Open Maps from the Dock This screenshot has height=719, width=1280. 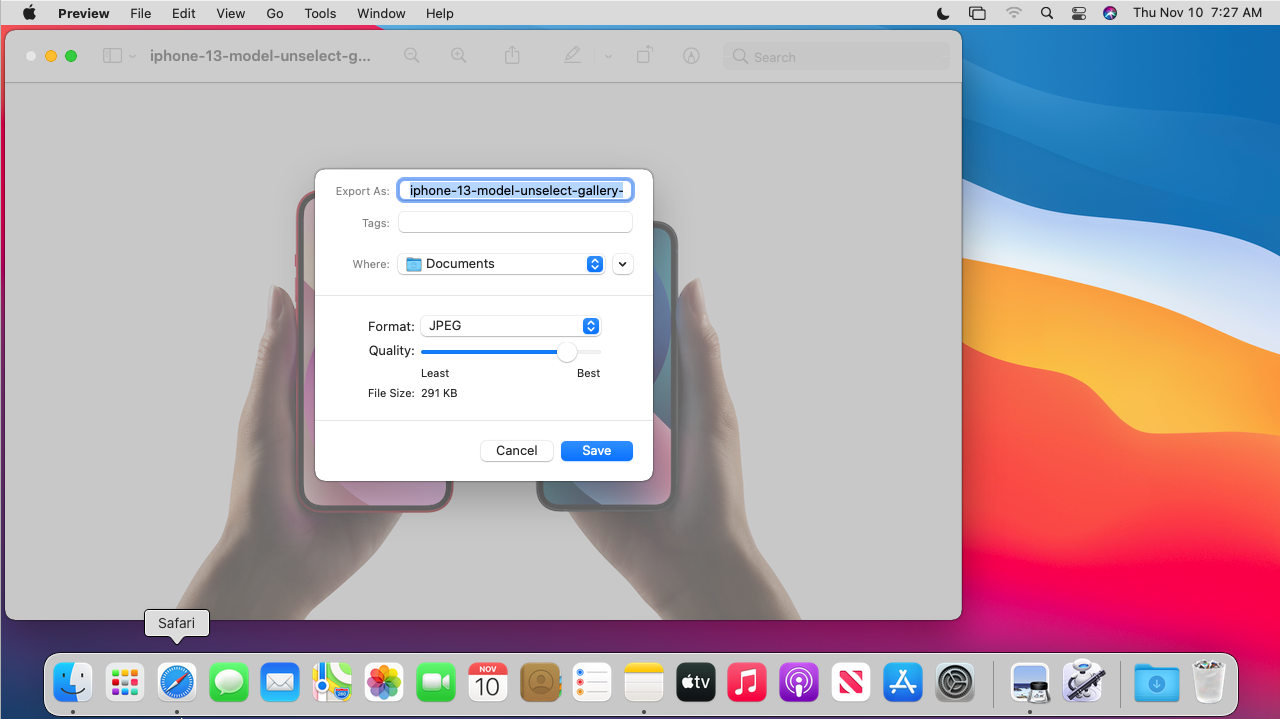coord(332,682)
